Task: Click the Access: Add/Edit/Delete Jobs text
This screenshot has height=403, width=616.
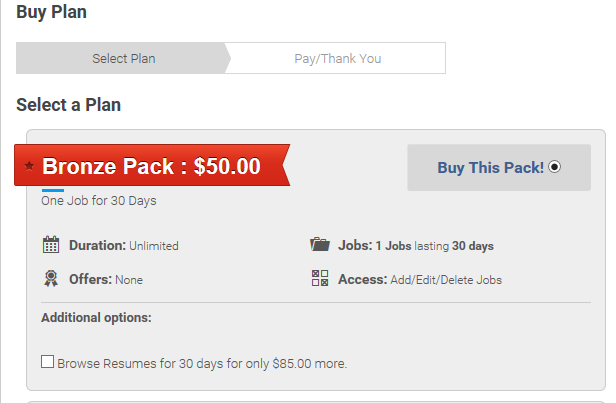Action: [420, 280]
